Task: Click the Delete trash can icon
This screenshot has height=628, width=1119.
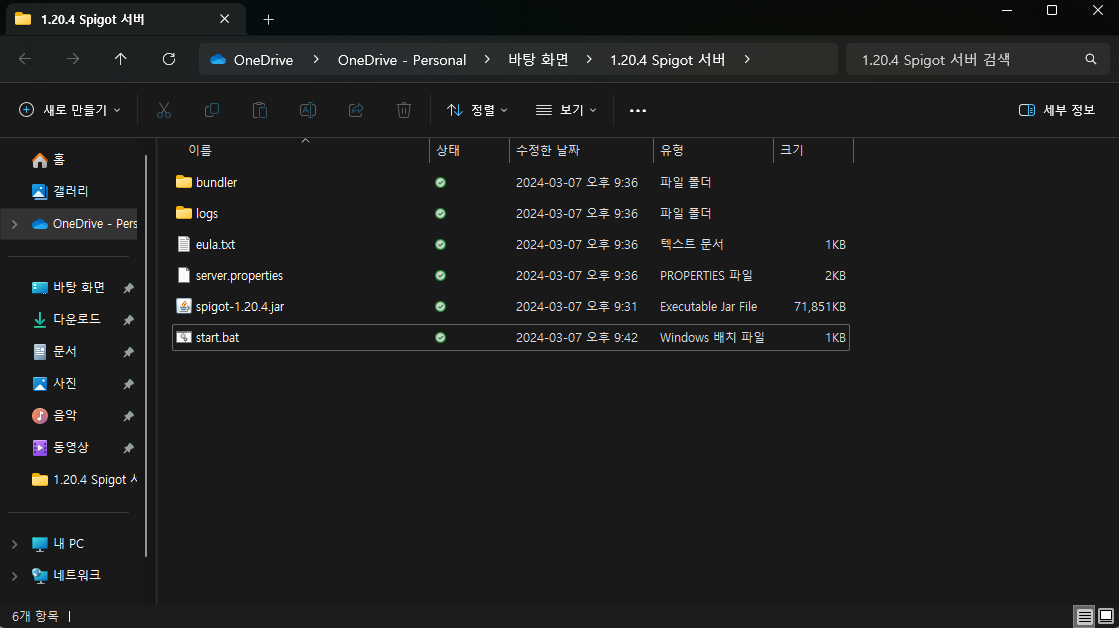Action: (404, 110)
